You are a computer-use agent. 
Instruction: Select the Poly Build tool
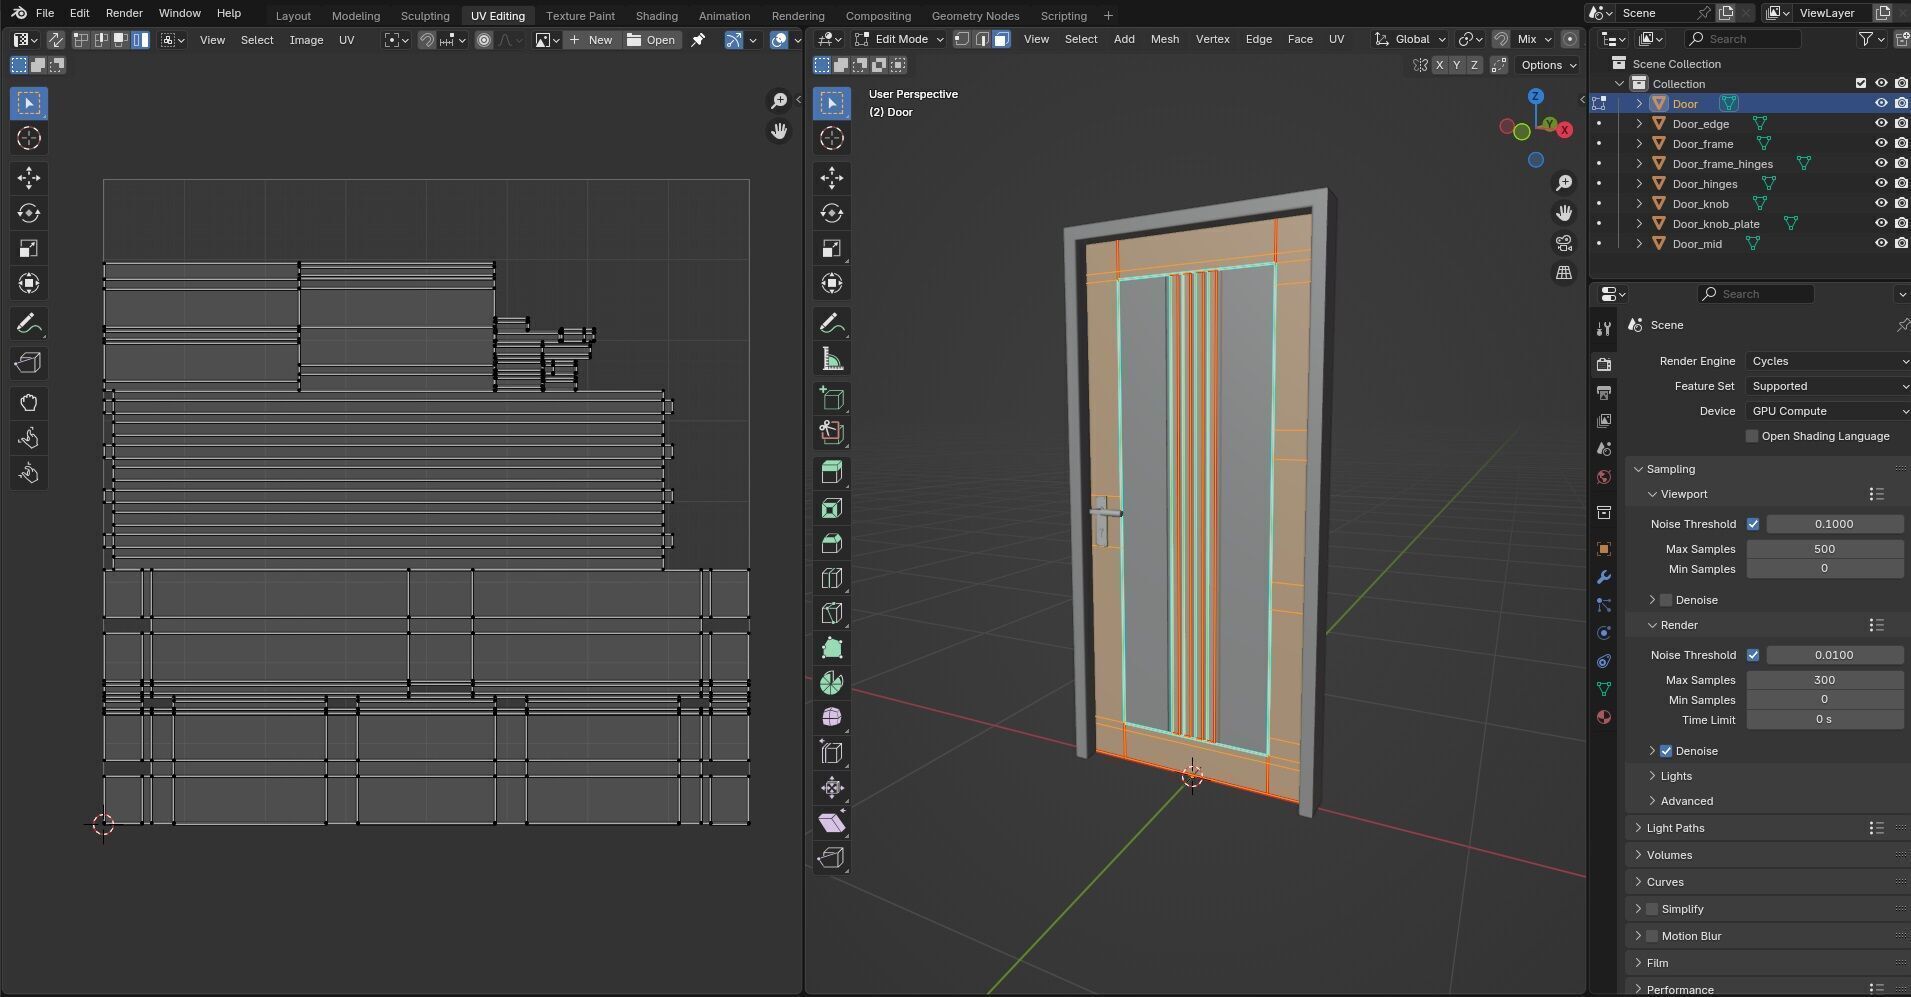click(831, 648)
